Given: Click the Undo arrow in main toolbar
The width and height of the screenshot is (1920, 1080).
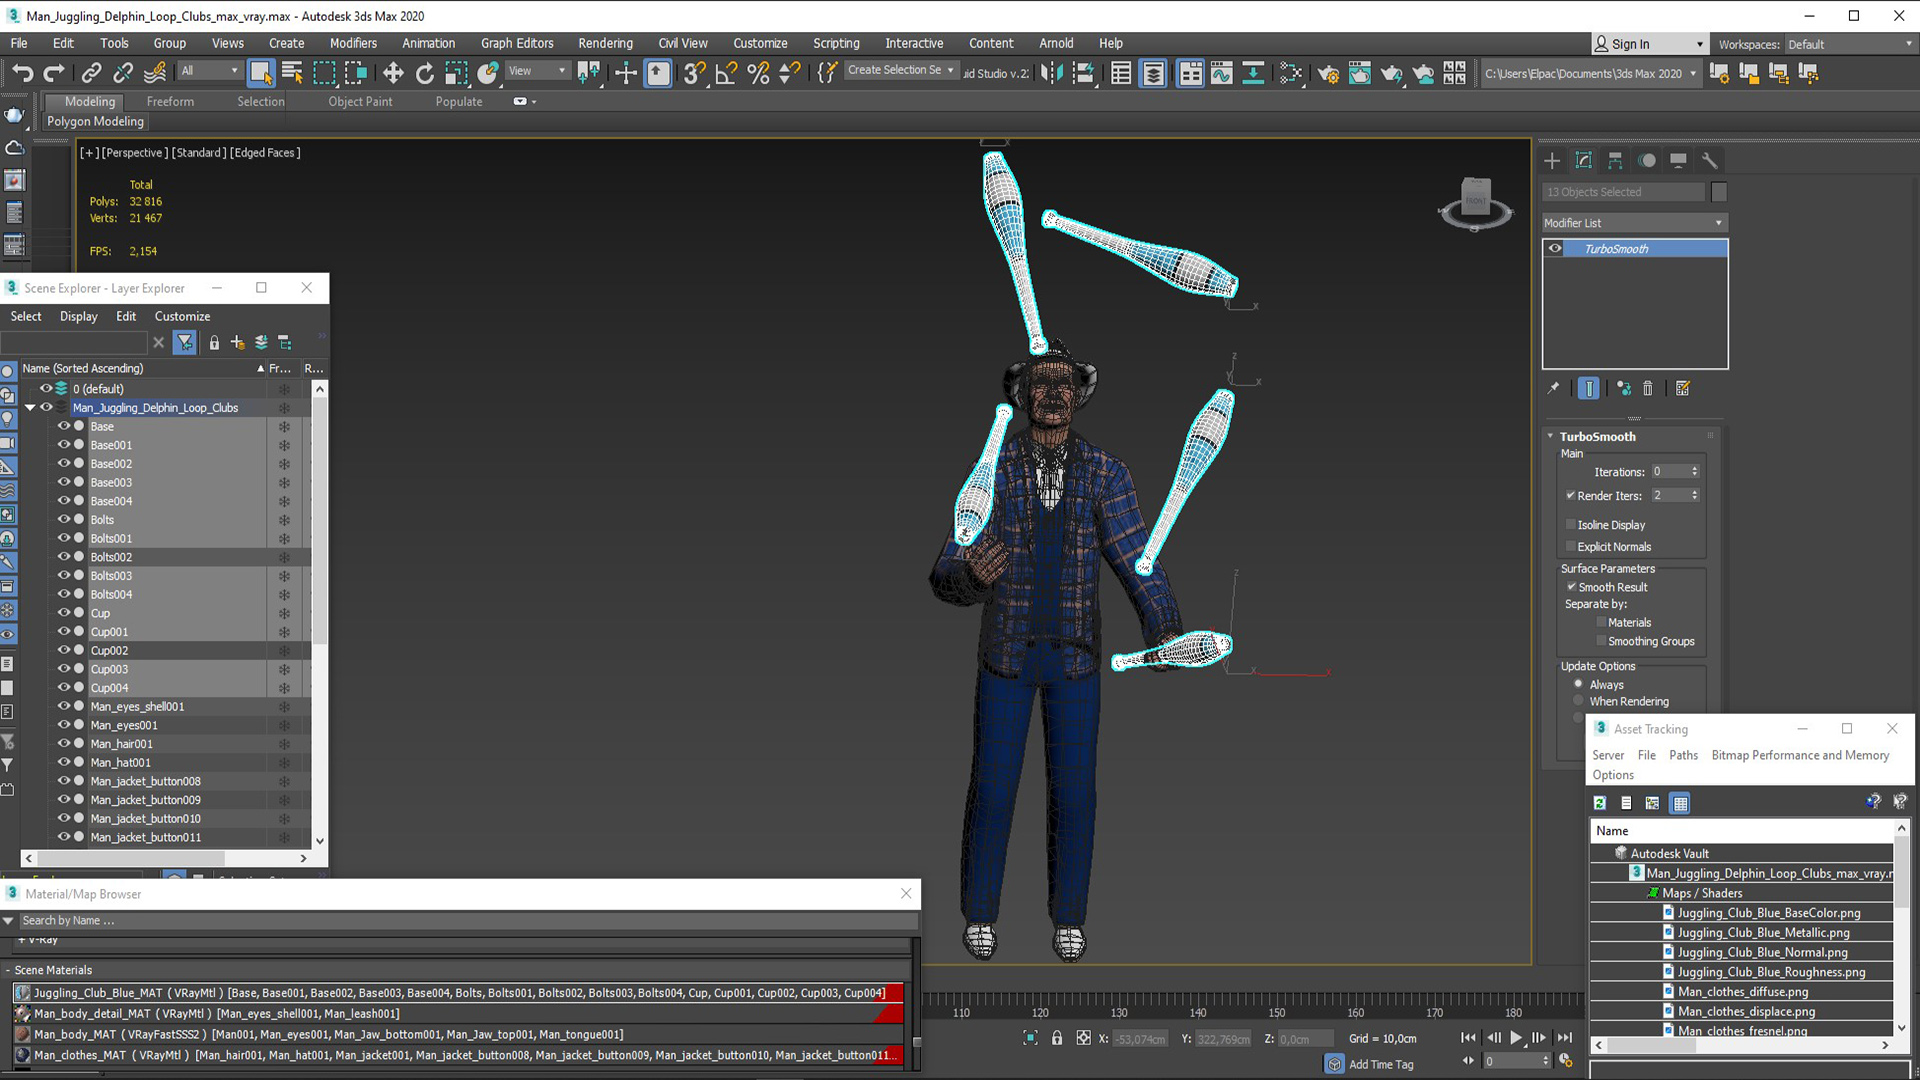Looking at the screenshot, I should pos(22,72).
